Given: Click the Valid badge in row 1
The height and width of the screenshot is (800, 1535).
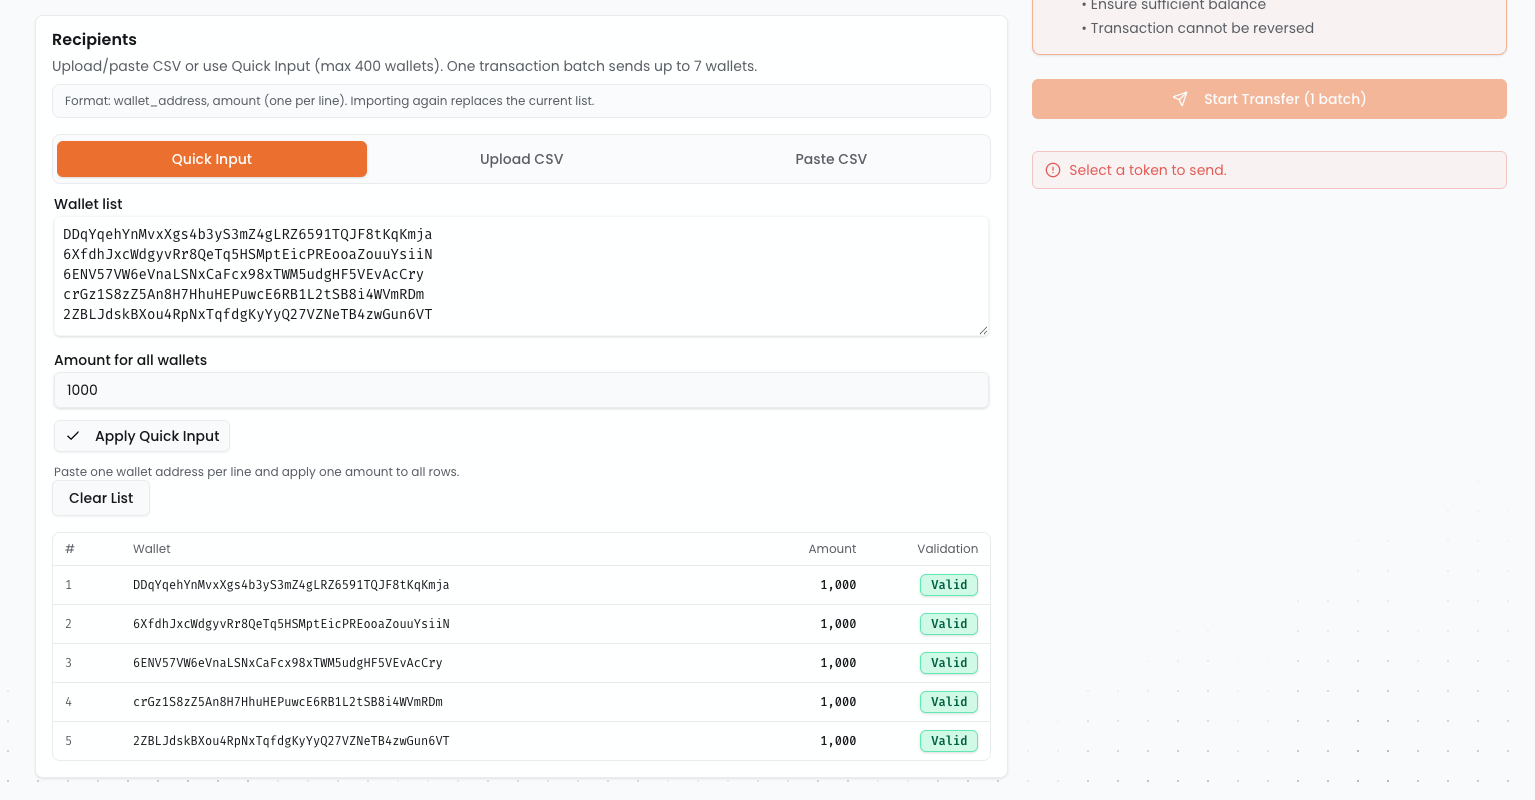Looking at the screenshot, I should [948, 585].
